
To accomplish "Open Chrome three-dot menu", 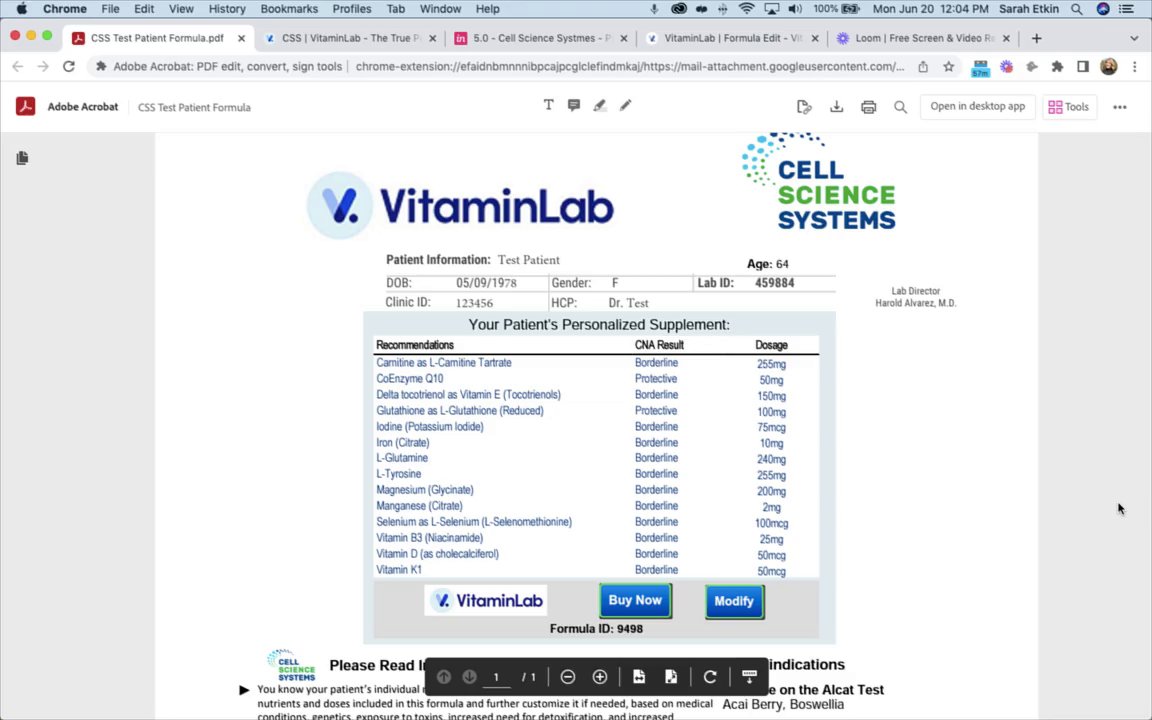I will [1134, 67].
